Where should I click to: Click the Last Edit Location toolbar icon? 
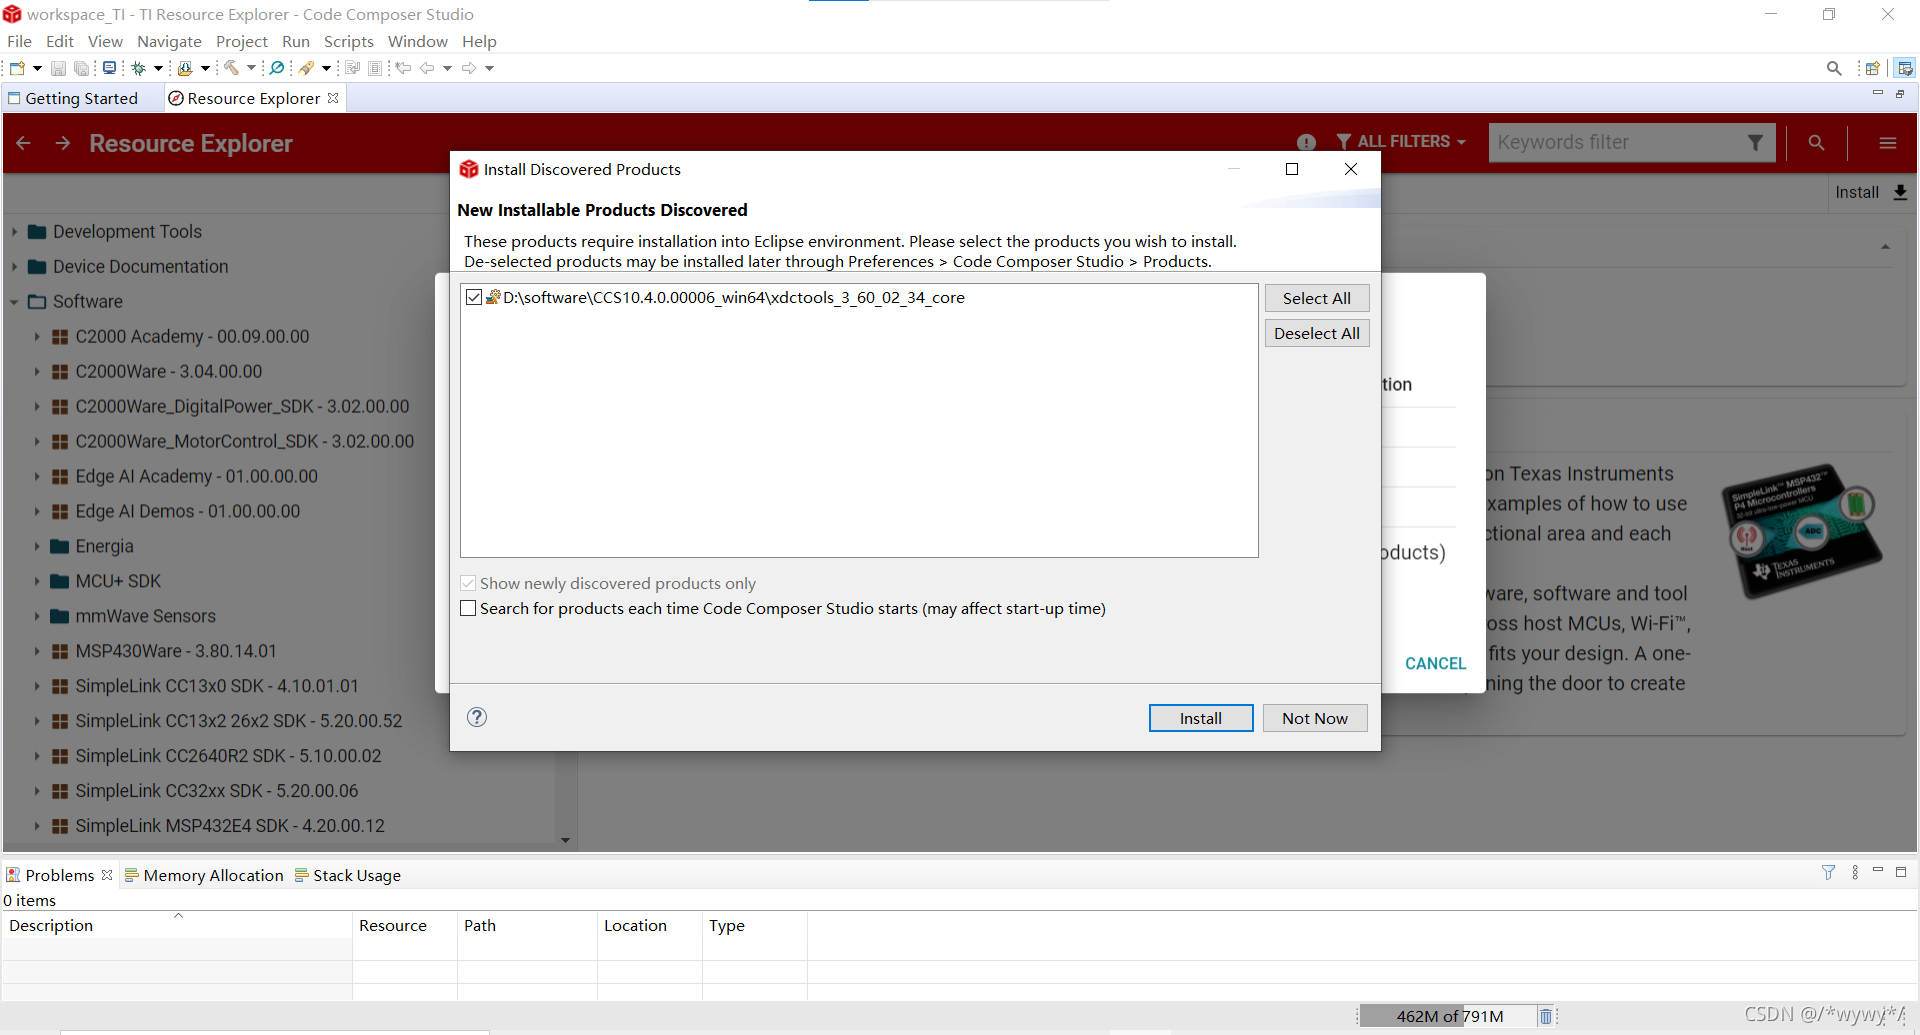point(403,68)
